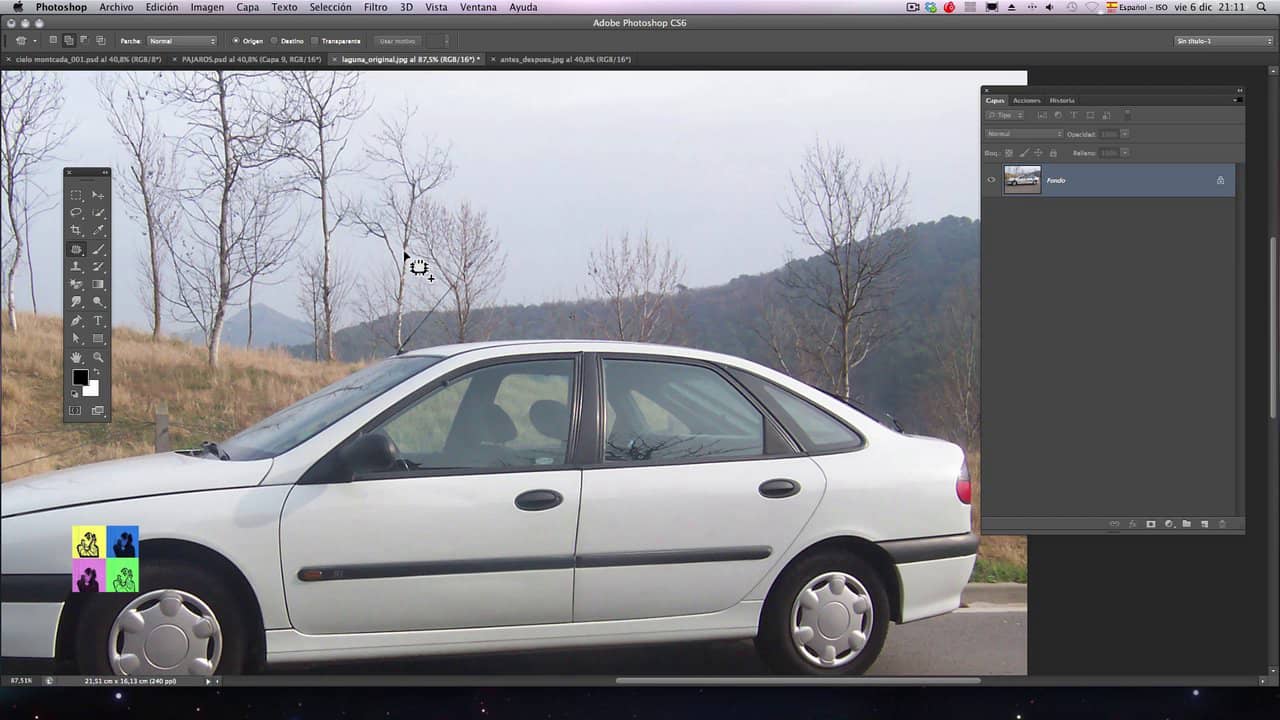The image size is (1280, 720).
Task: Hide the Fondo layer visibility eye
Action: 991,180
